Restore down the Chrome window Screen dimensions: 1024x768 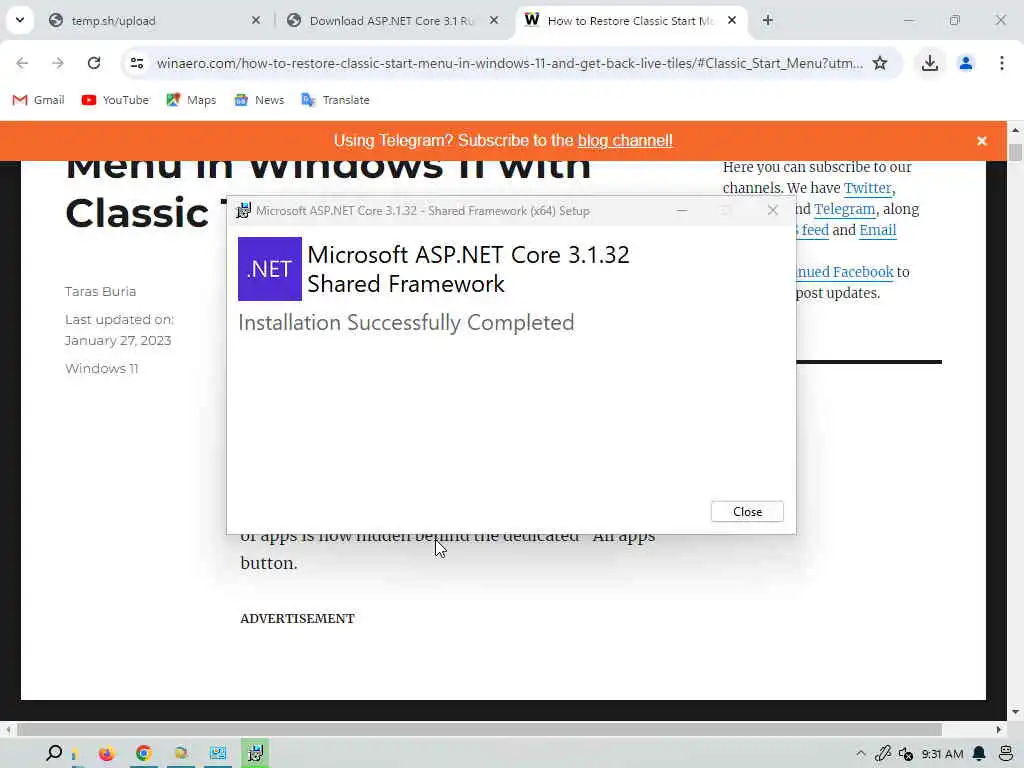955,21
